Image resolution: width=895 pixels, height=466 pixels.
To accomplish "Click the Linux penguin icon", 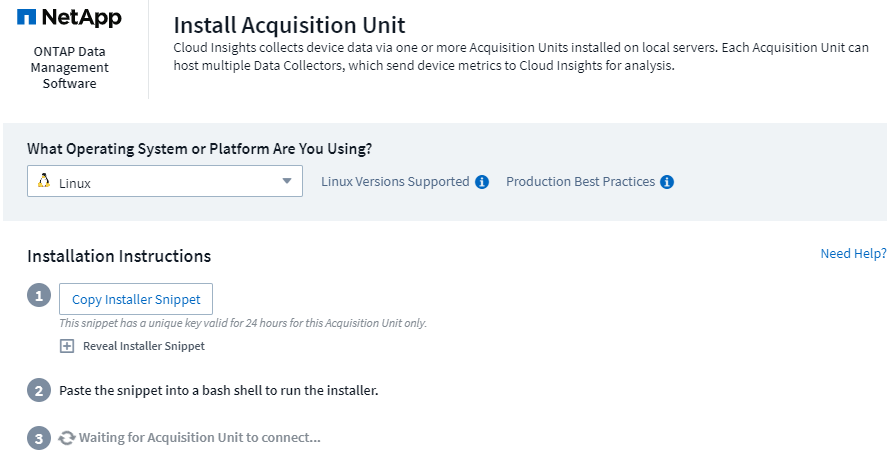I will pos(43,181).
